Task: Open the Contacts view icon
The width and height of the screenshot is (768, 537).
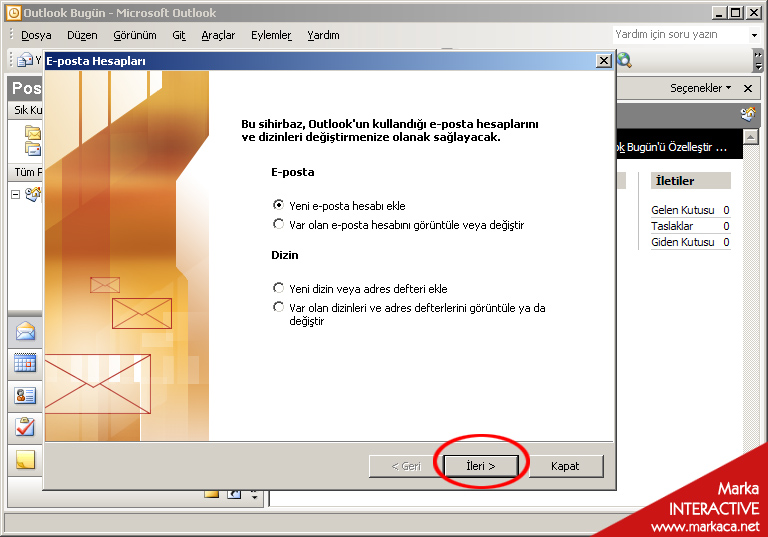Action: pos(25,395)
